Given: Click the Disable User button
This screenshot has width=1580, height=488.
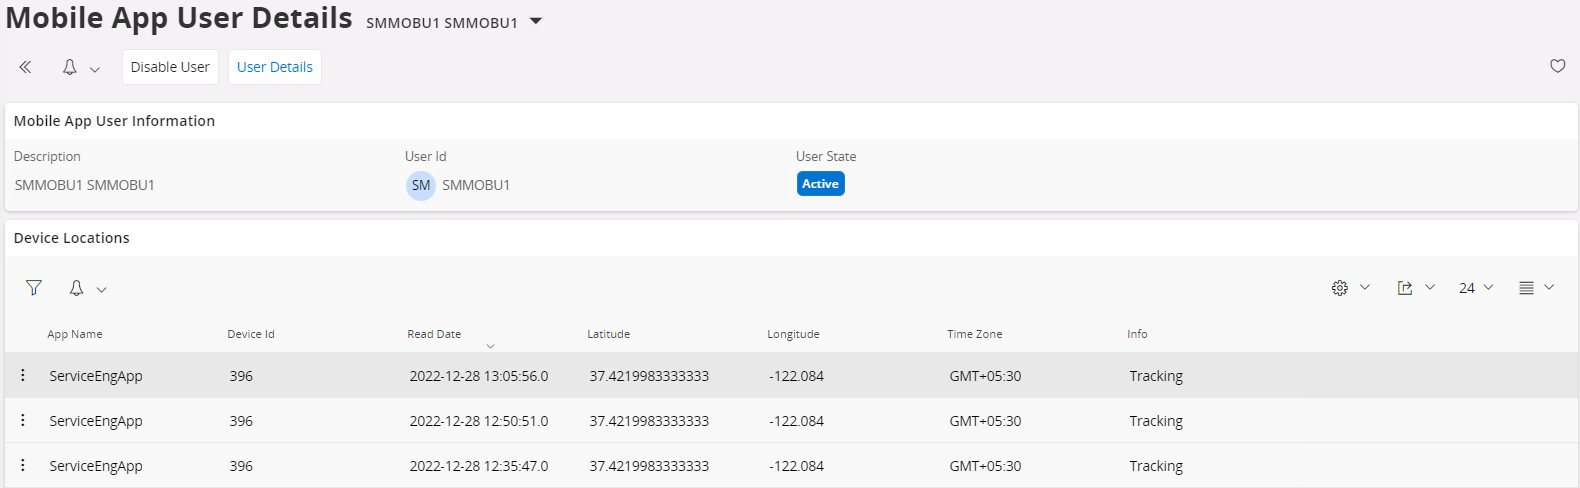Looking at the screenshot, I should click(170, 67).
